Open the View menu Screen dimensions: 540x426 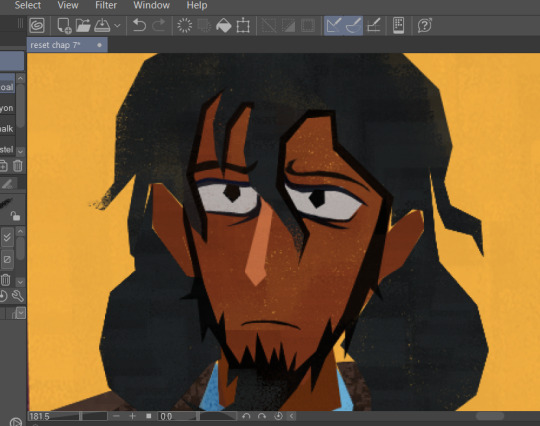pos(68,5)
